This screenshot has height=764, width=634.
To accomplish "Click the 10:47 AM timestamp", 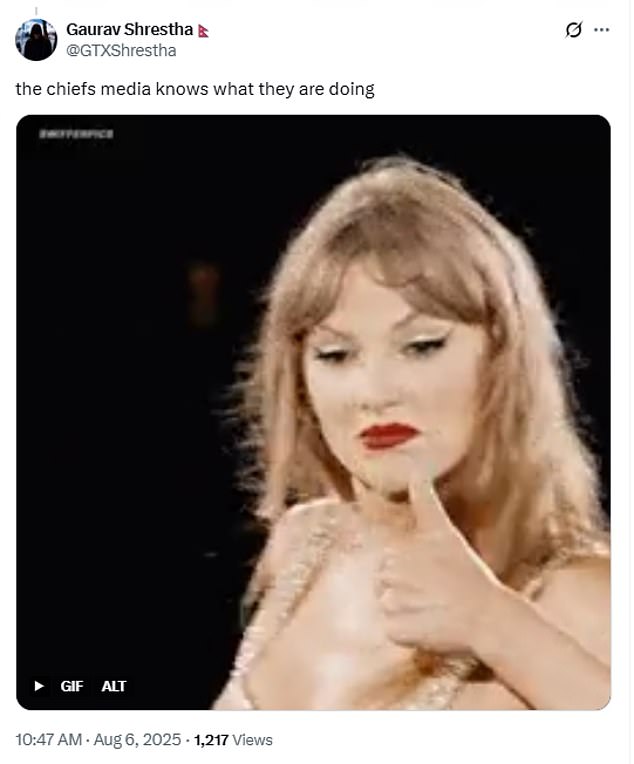I will click(48, 740).
